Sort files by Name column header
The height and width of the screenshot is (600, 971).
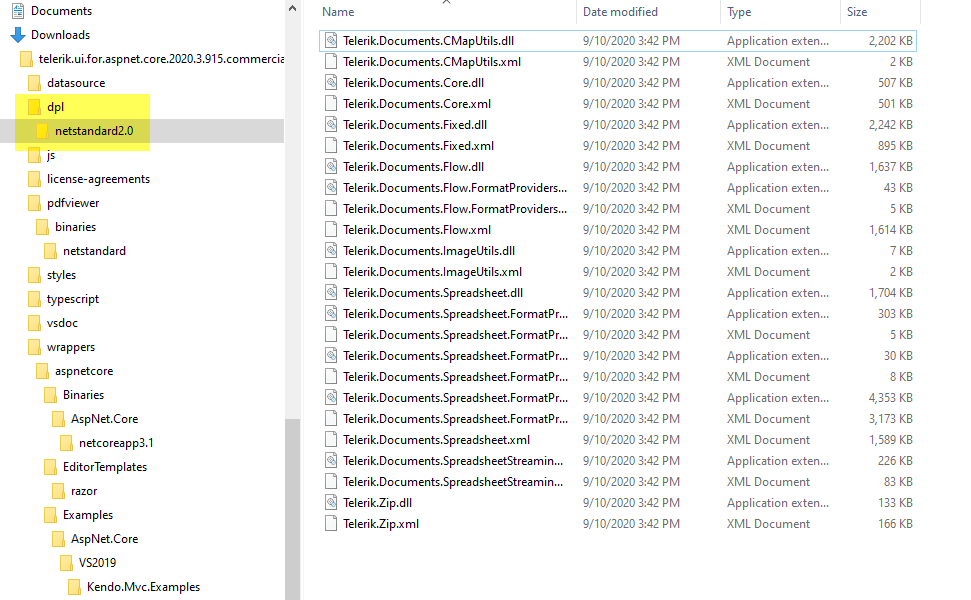point(338,12)
